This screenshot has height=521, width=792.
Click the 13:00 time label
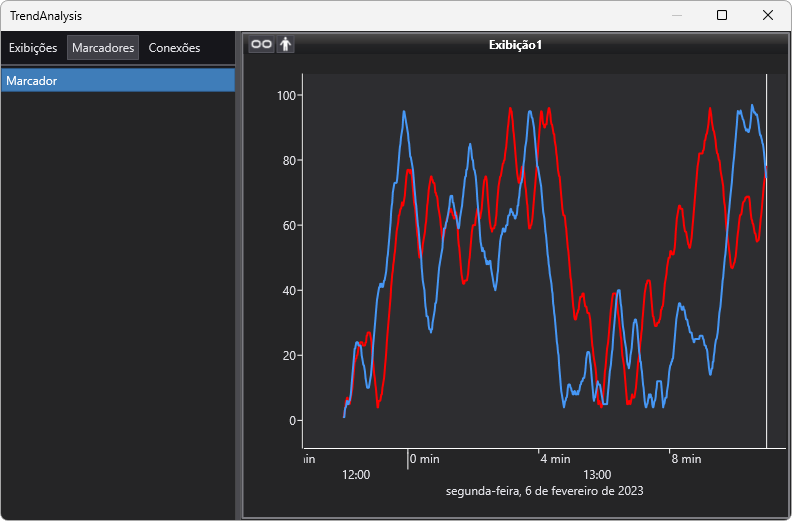(597, 474)
